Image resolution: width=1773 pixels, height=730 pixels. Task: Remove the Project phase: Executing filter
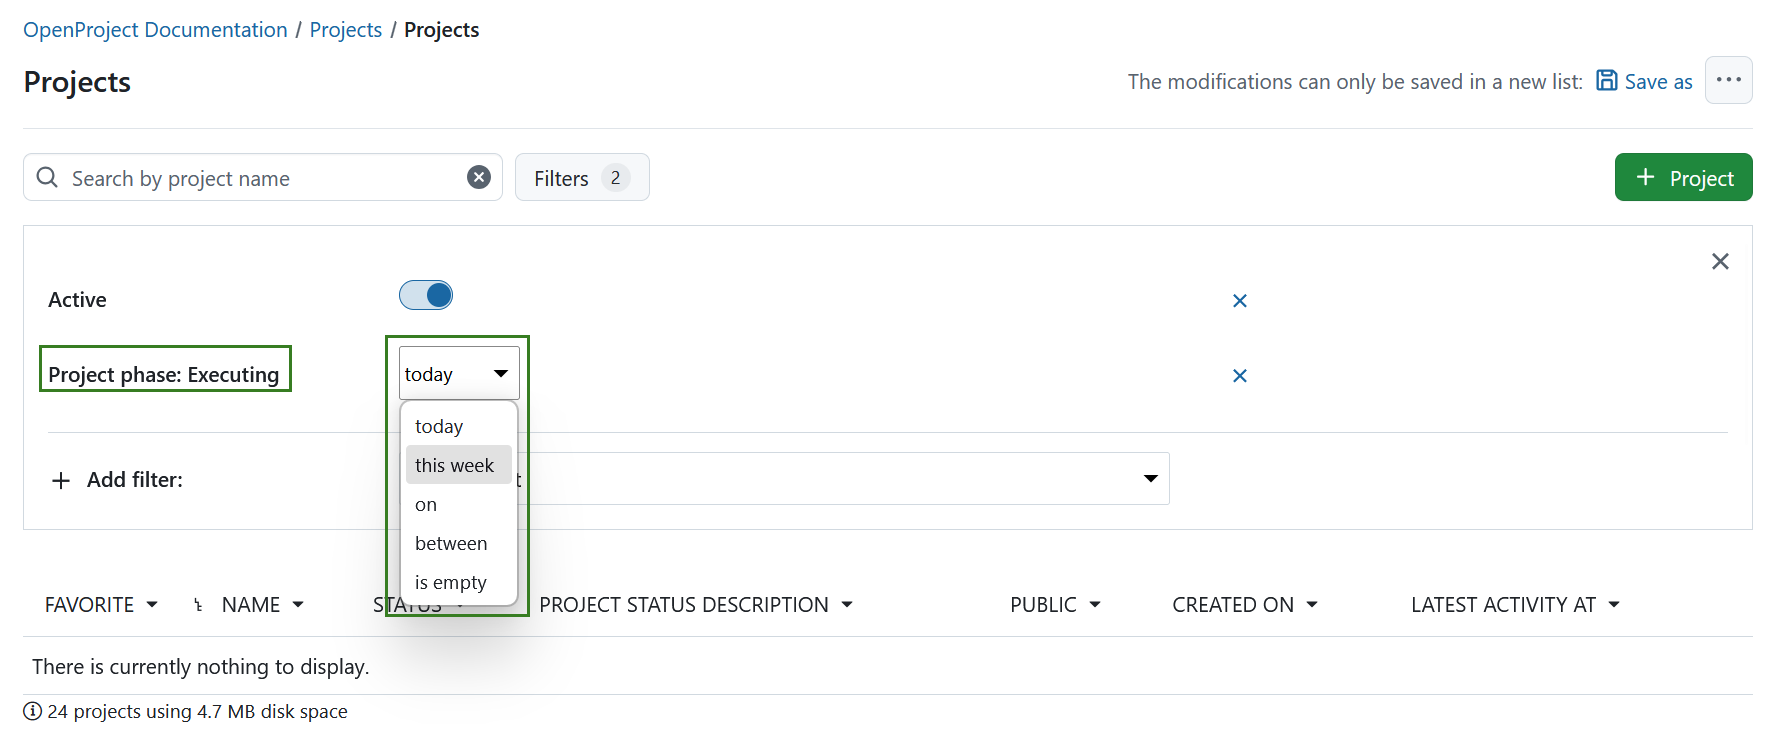1239,376
